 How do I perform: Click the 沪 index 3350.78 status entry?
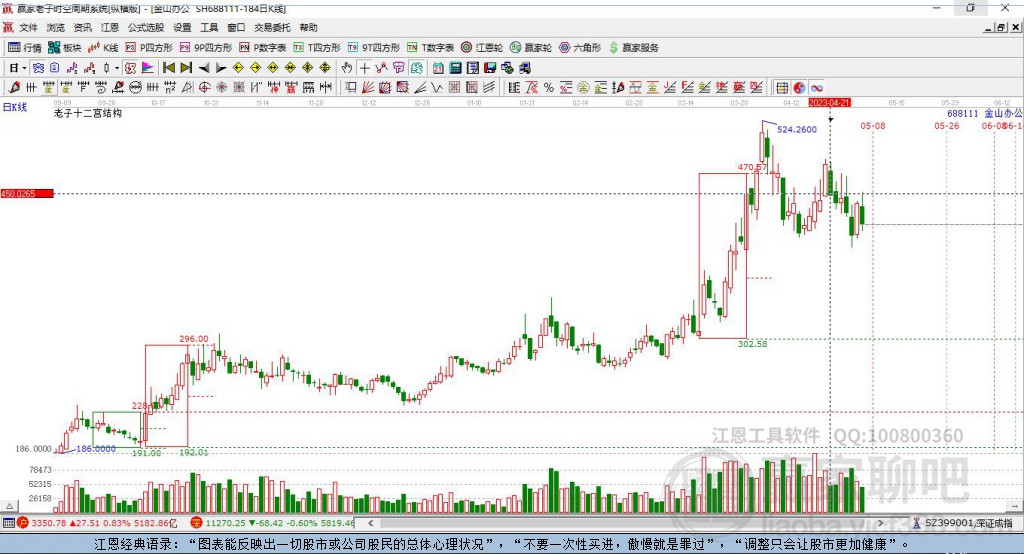(97, 523)
